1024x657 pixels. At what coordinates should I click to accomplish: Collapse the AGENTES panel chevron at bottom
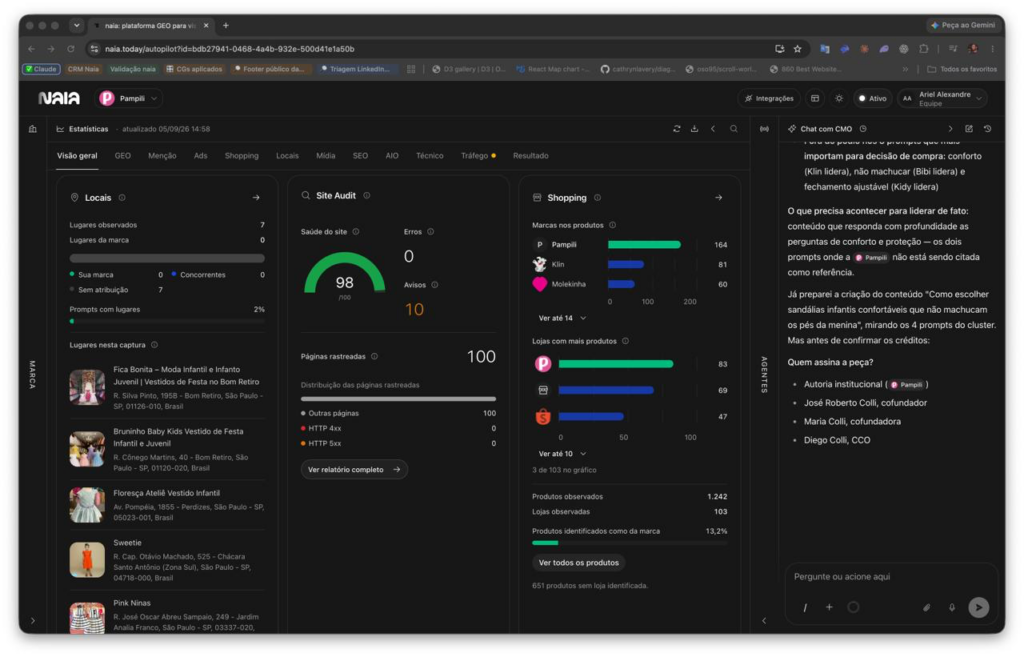click(x=764, y=620)
